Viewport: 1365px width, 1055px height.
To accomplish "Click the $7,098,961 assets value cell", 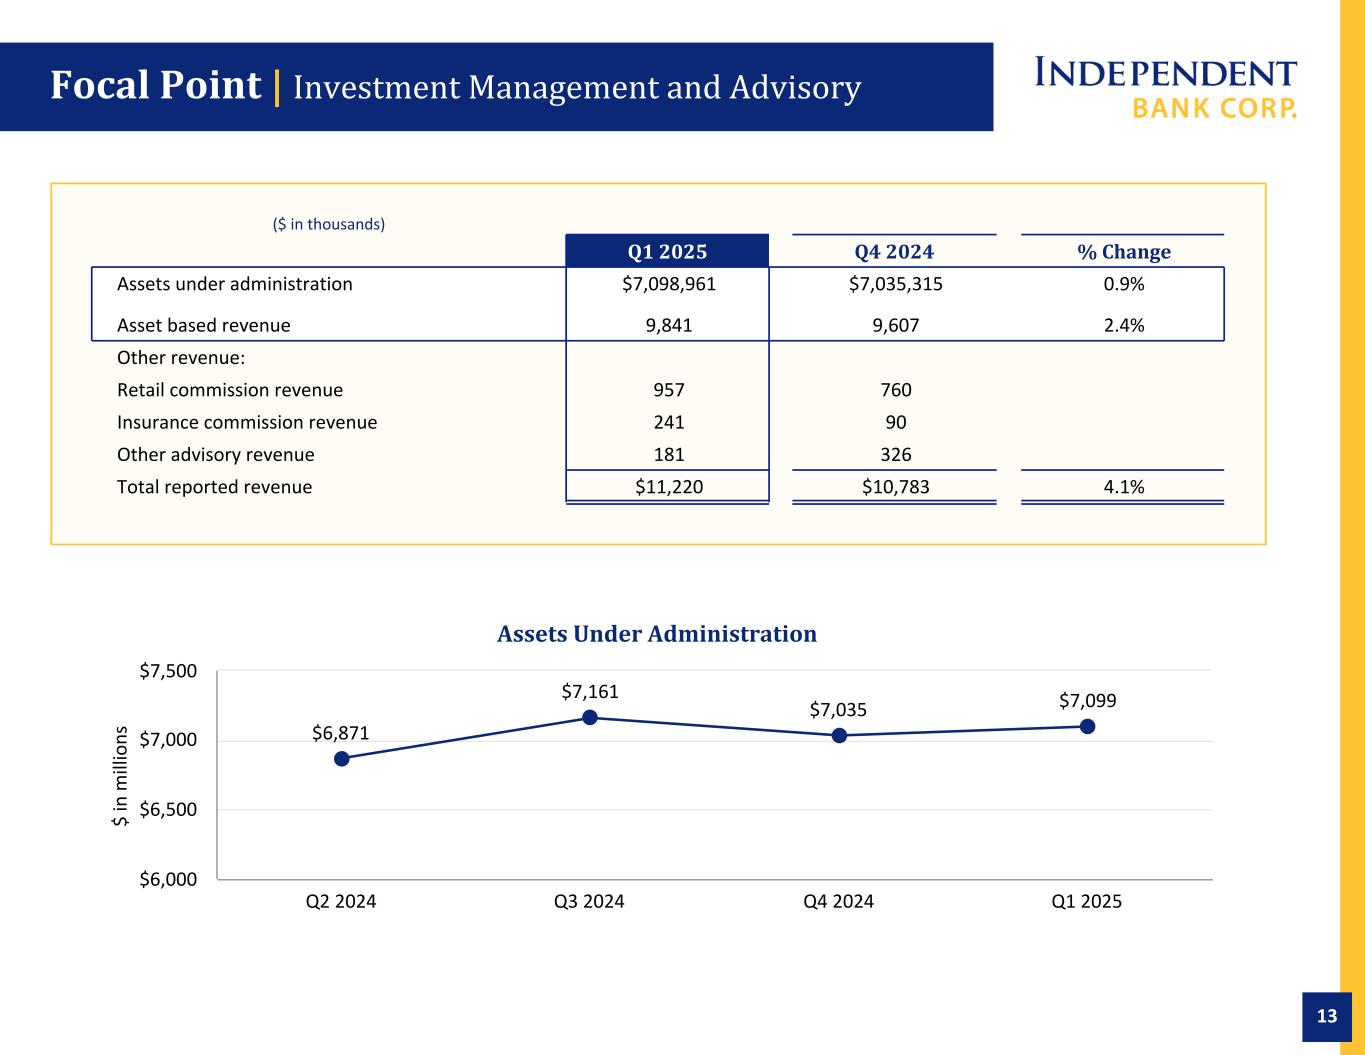I will [668, 284].
